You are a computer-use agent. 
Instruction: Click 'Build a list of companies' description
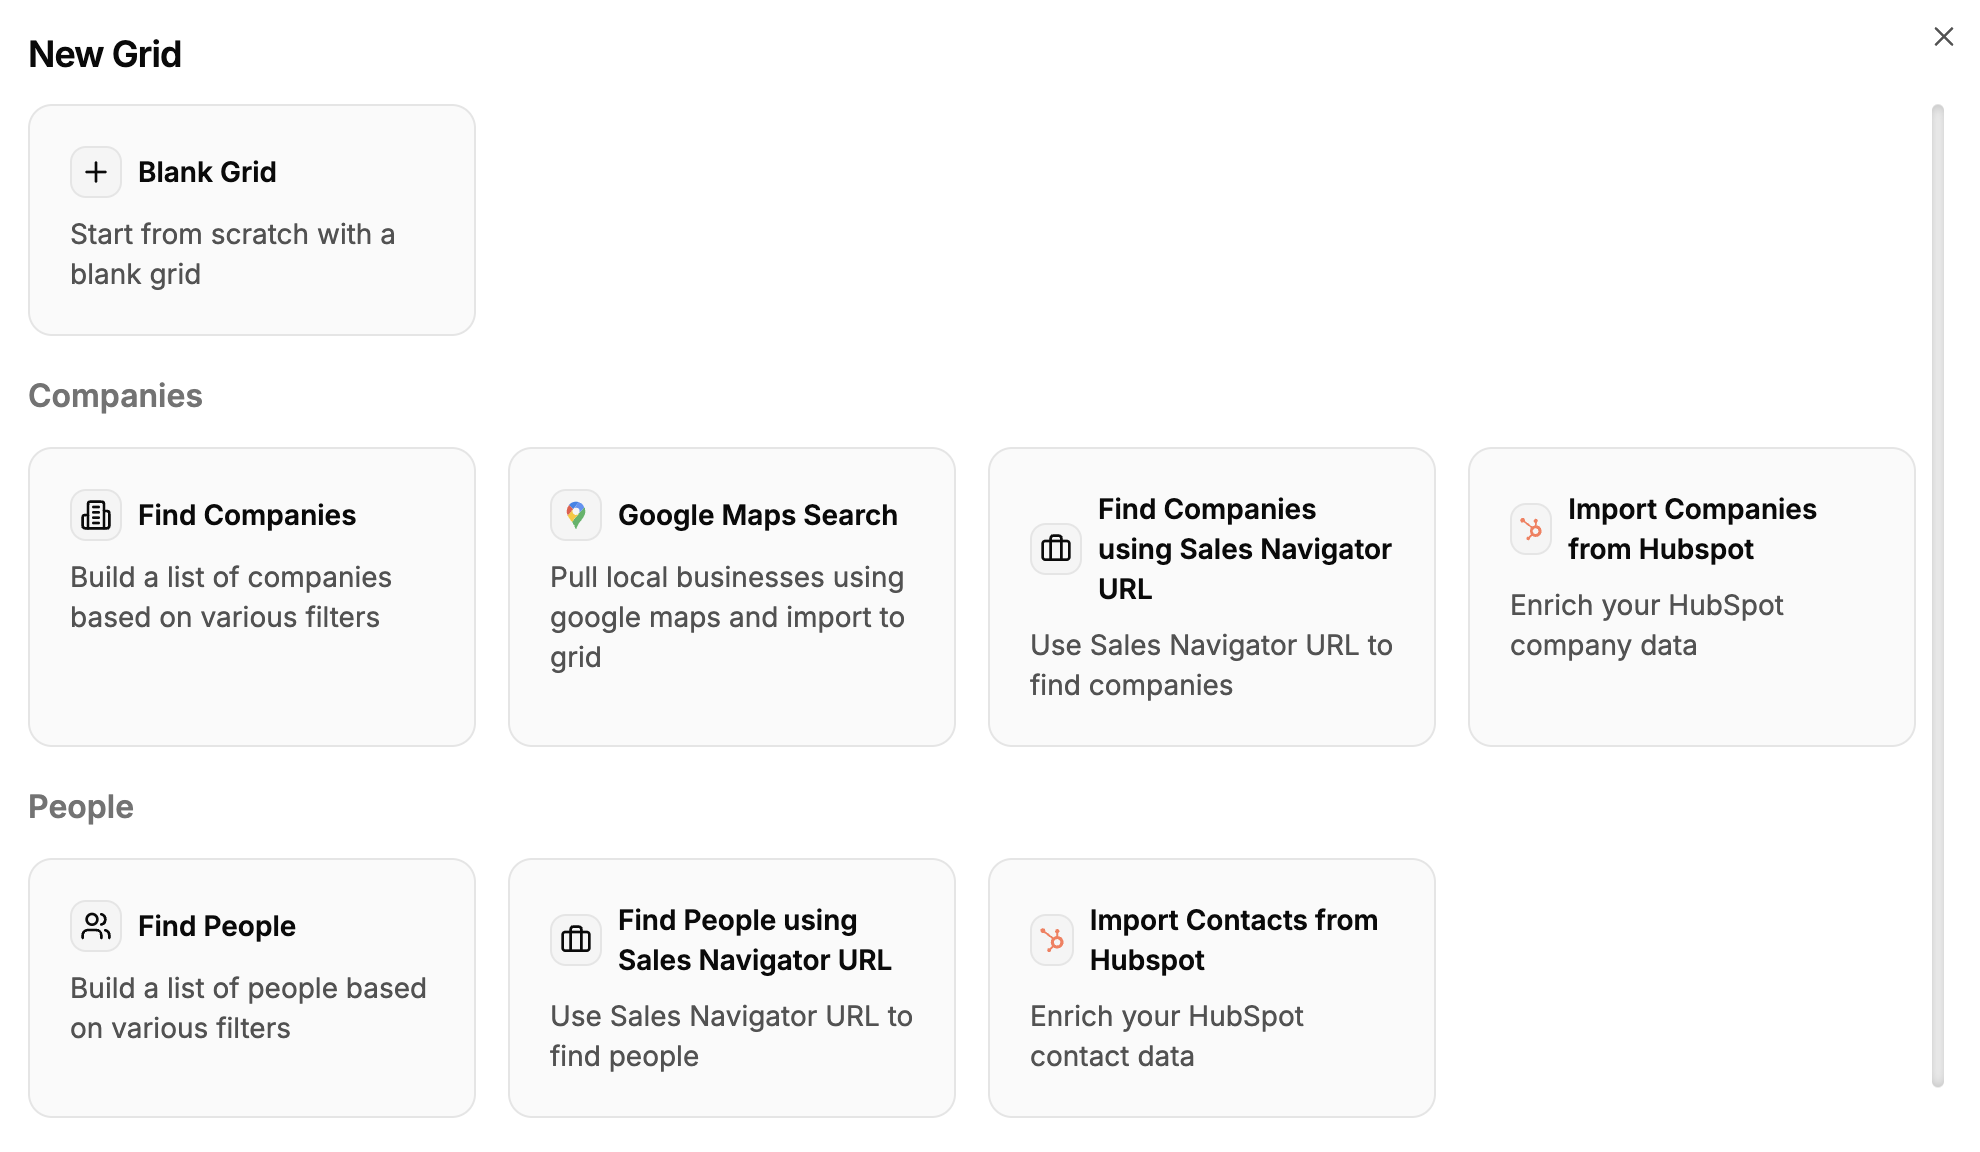tap(231, 597)
